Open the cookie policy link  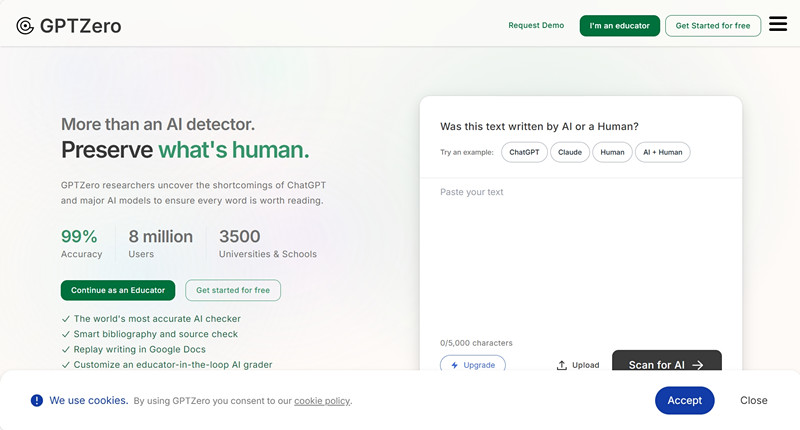[322, 401]
